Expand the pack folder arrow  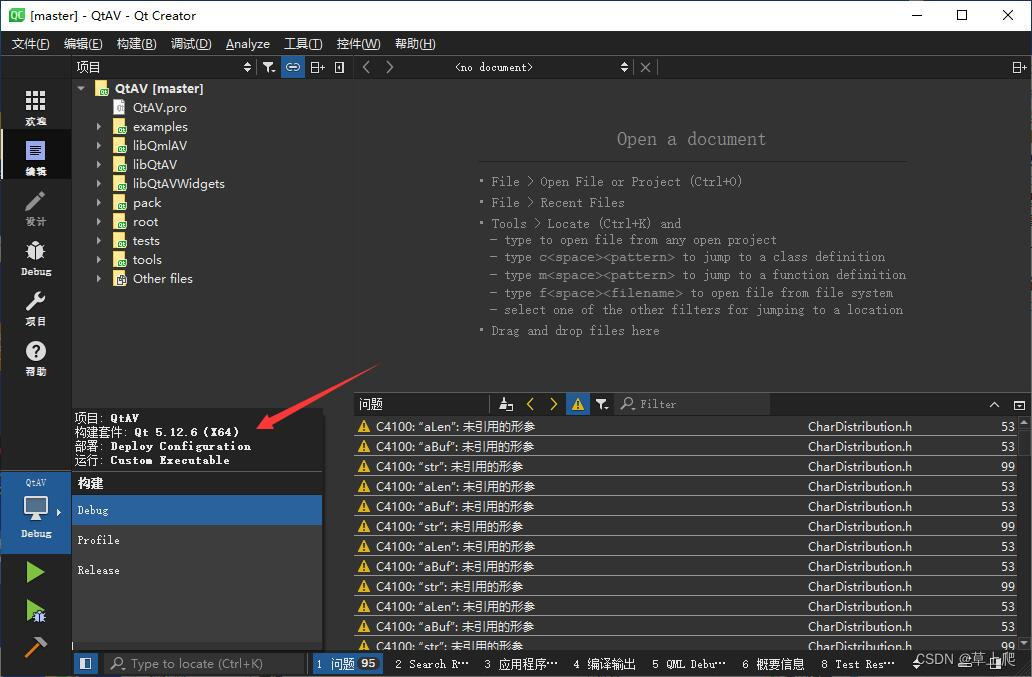click(x=99, y=203)
